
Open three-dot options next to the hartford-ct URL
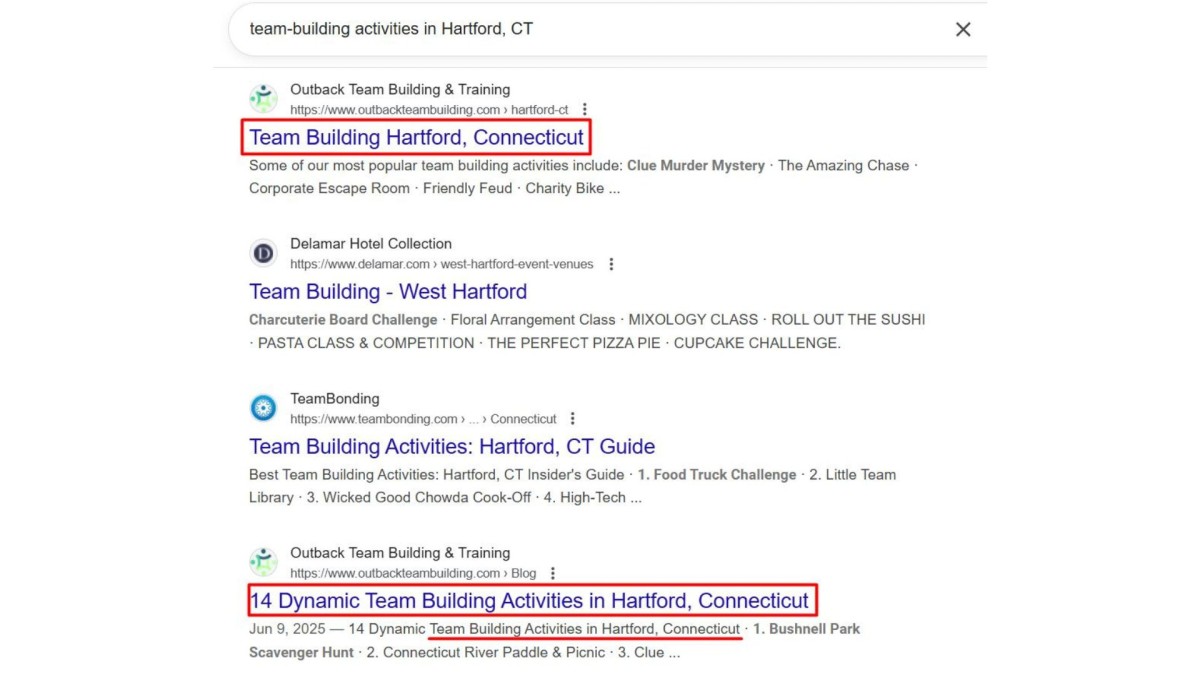[x=585, y=110]
